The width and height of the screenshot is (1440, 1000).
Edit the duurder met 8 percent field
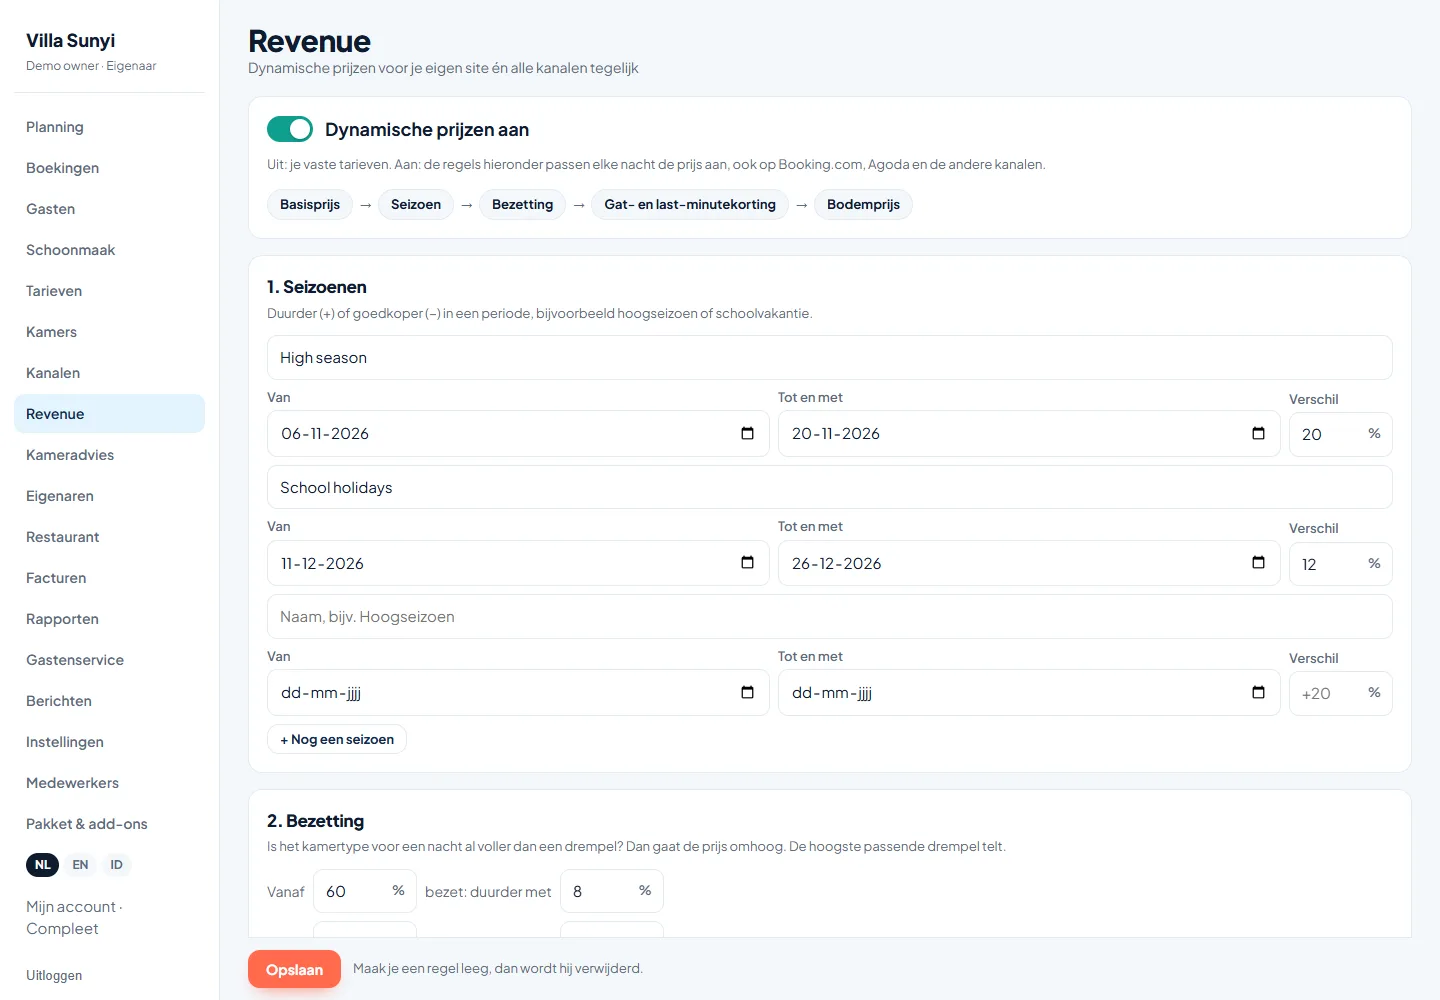612,891
